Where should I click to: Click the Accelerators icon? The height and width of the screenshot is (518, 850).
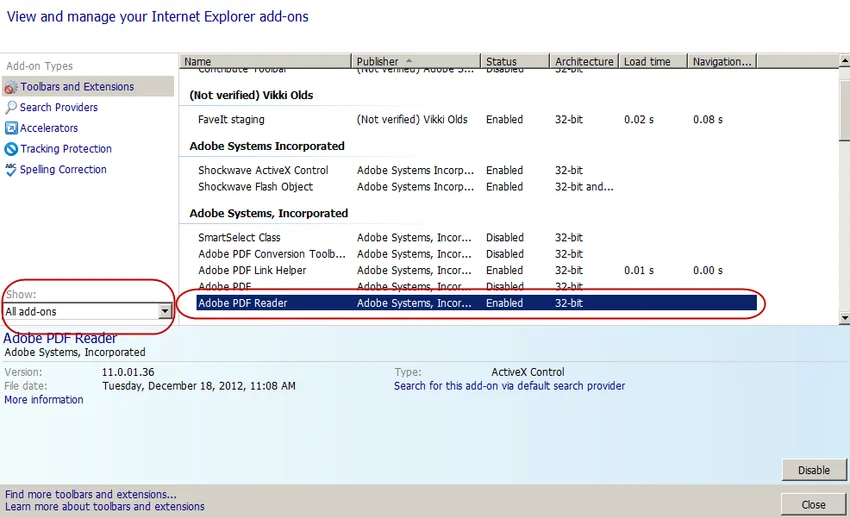(x=11, y=128)
